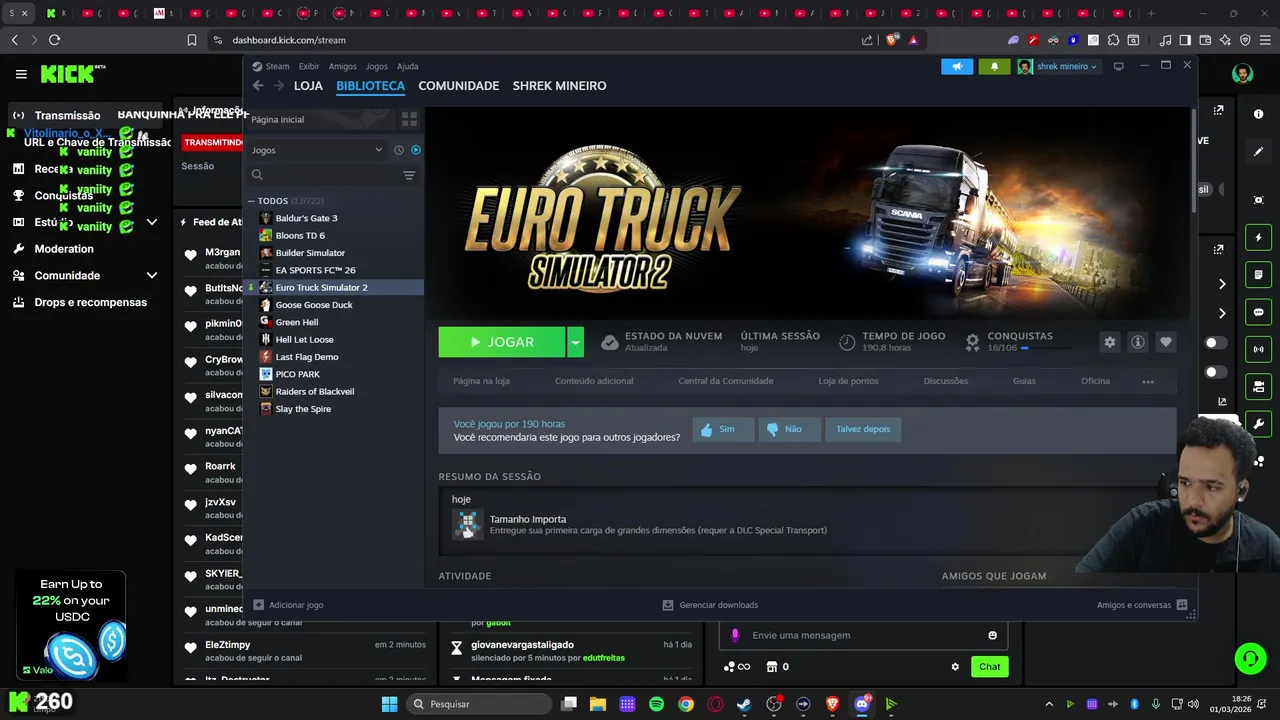The image size is (1280, 720).
Task: Expand the Estúdio section chevron in Kick sidebar
Action: click(x=152, y=222)
